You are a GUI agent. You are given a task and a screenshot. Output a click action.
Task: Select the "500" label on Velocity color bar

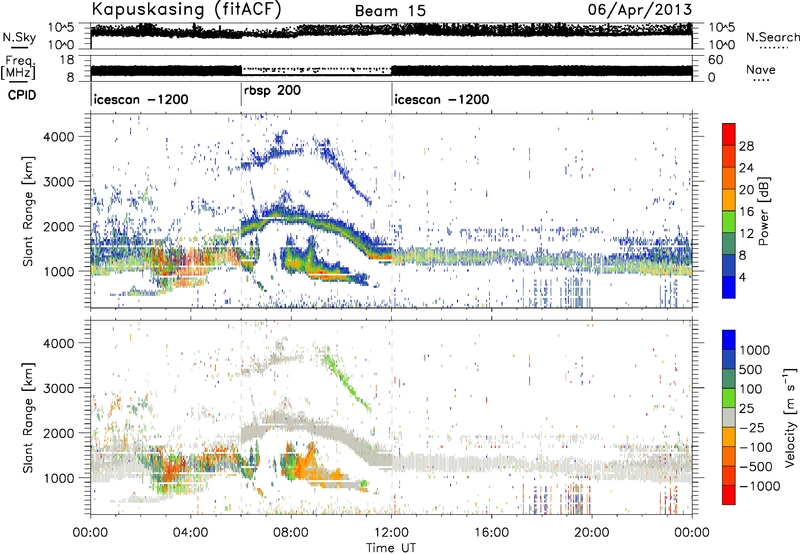click(x=751, y=369)
